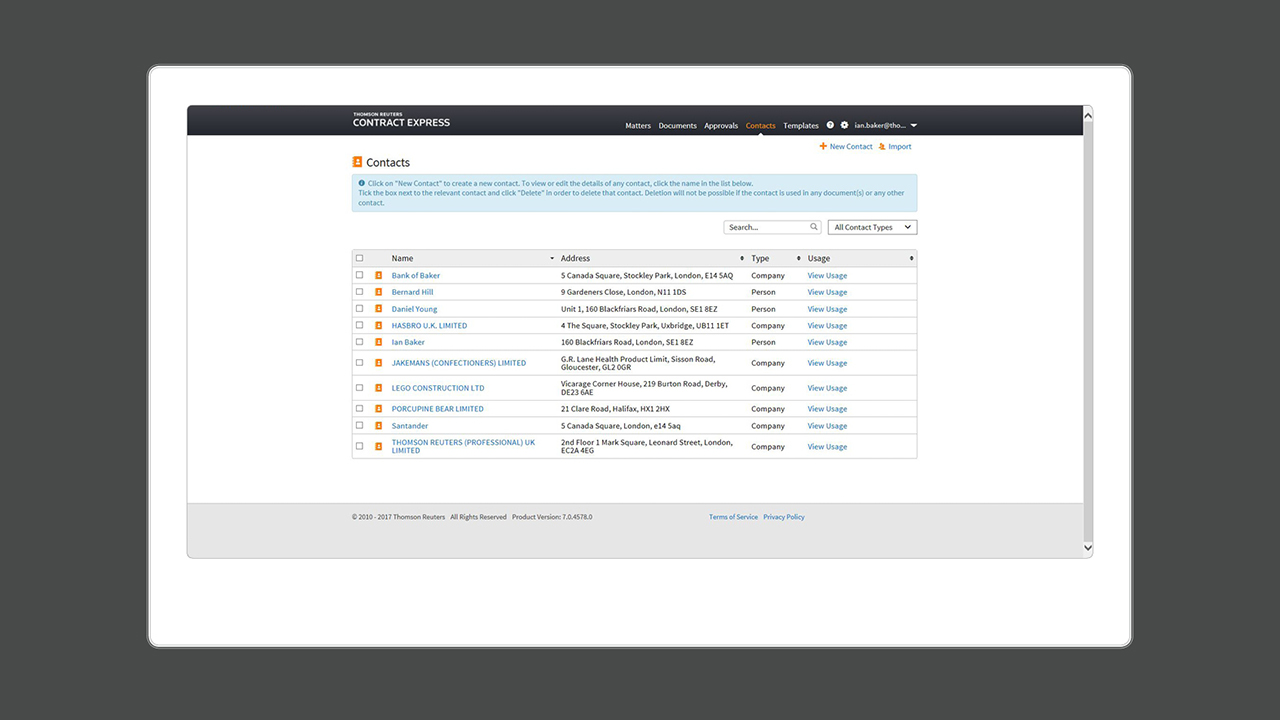Open the HASBRO U.K. LIMITED contact
This screenshot has width=1280, height=720.
pyautogui.click(x=429, y=325)
